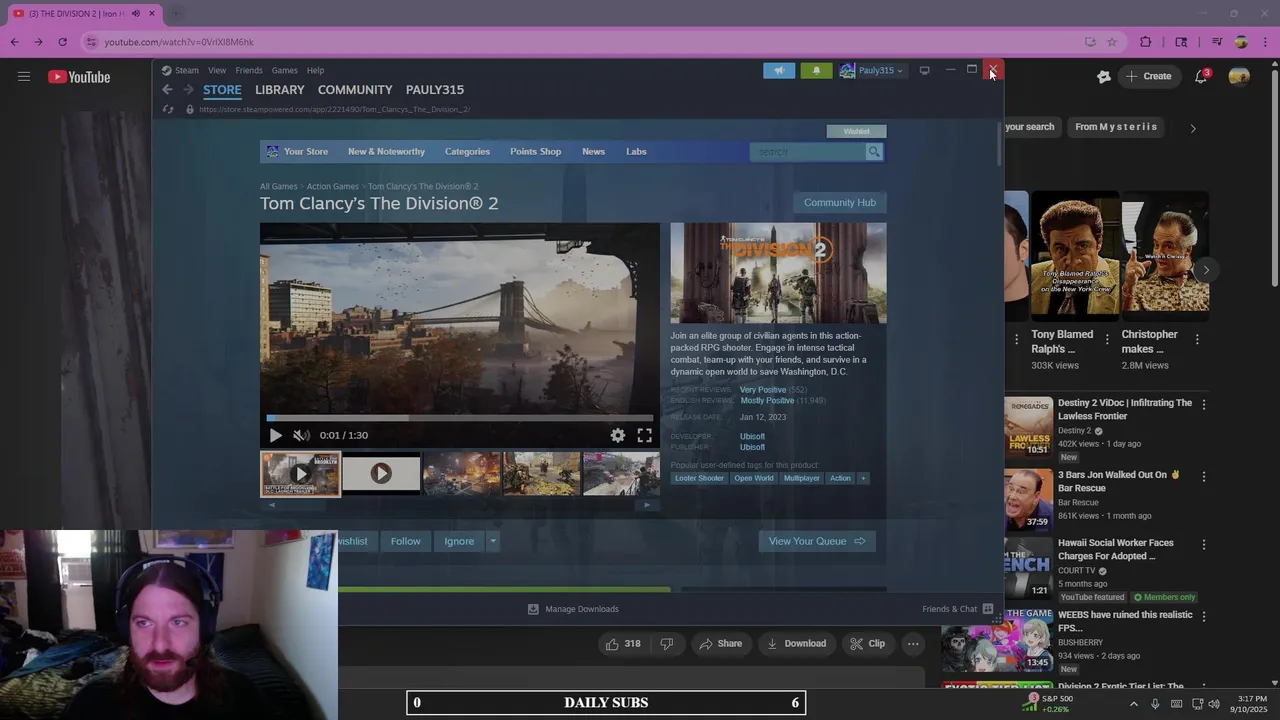This screenshot has height=720, width=1280.
Task: Open the S&P 500 taskbar widget
Action: [x=1049, y=703]
